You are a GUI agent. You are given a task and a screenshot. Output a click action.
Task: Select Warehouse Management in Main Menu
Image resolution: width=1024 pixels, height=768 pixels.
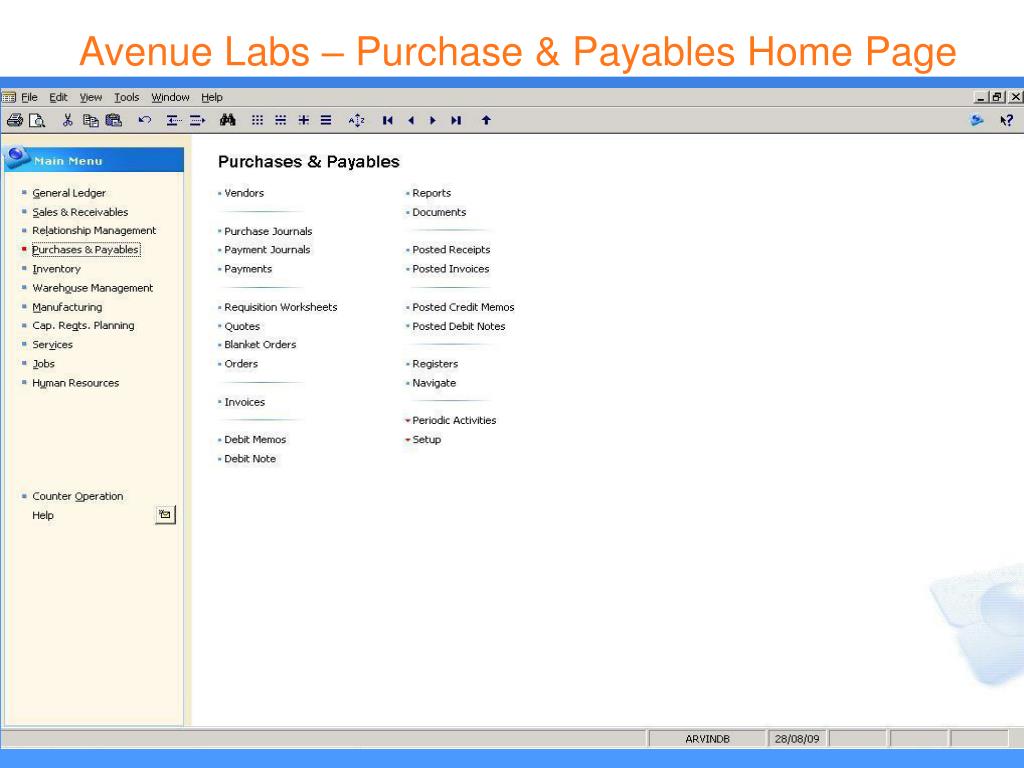(x=93, y=288)
